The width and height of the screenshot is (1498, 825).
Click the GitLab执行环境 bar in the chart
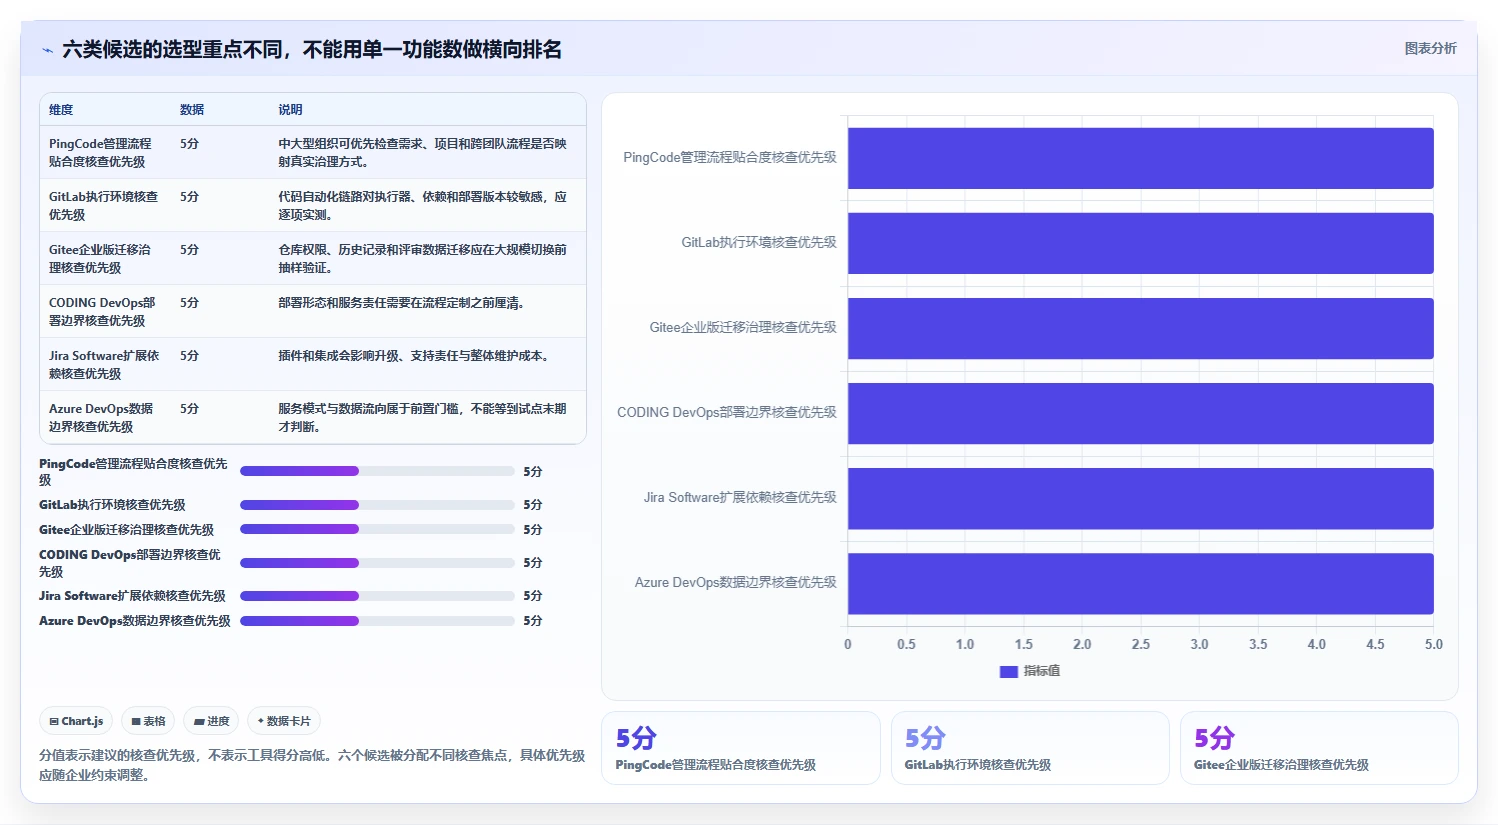pyautogui.click(x=1140, y=243)
